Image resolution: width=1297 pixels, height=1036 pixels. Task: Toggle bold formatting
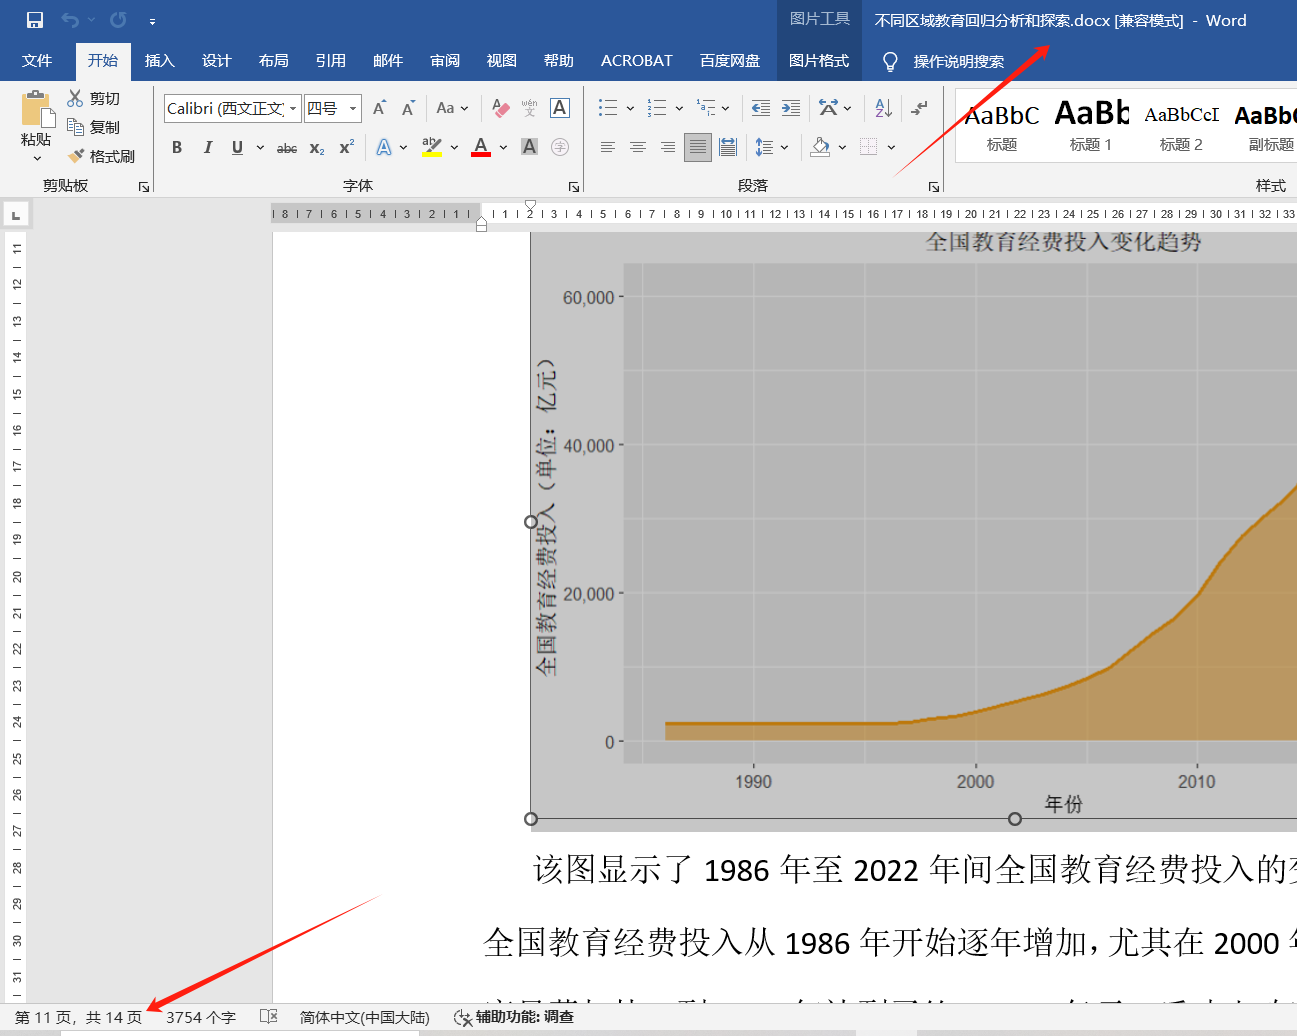coord(177,148)
